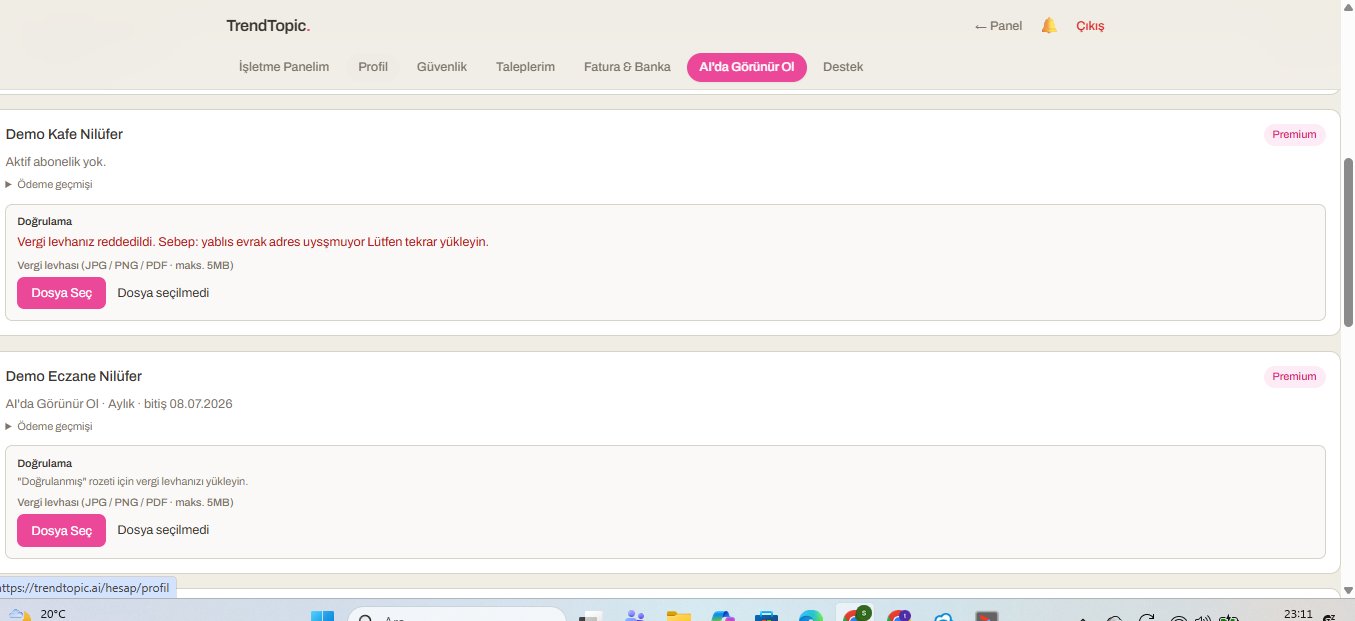The image size is (1355, 621).
Task: Open the Destek tab
Action: [843, 67]
